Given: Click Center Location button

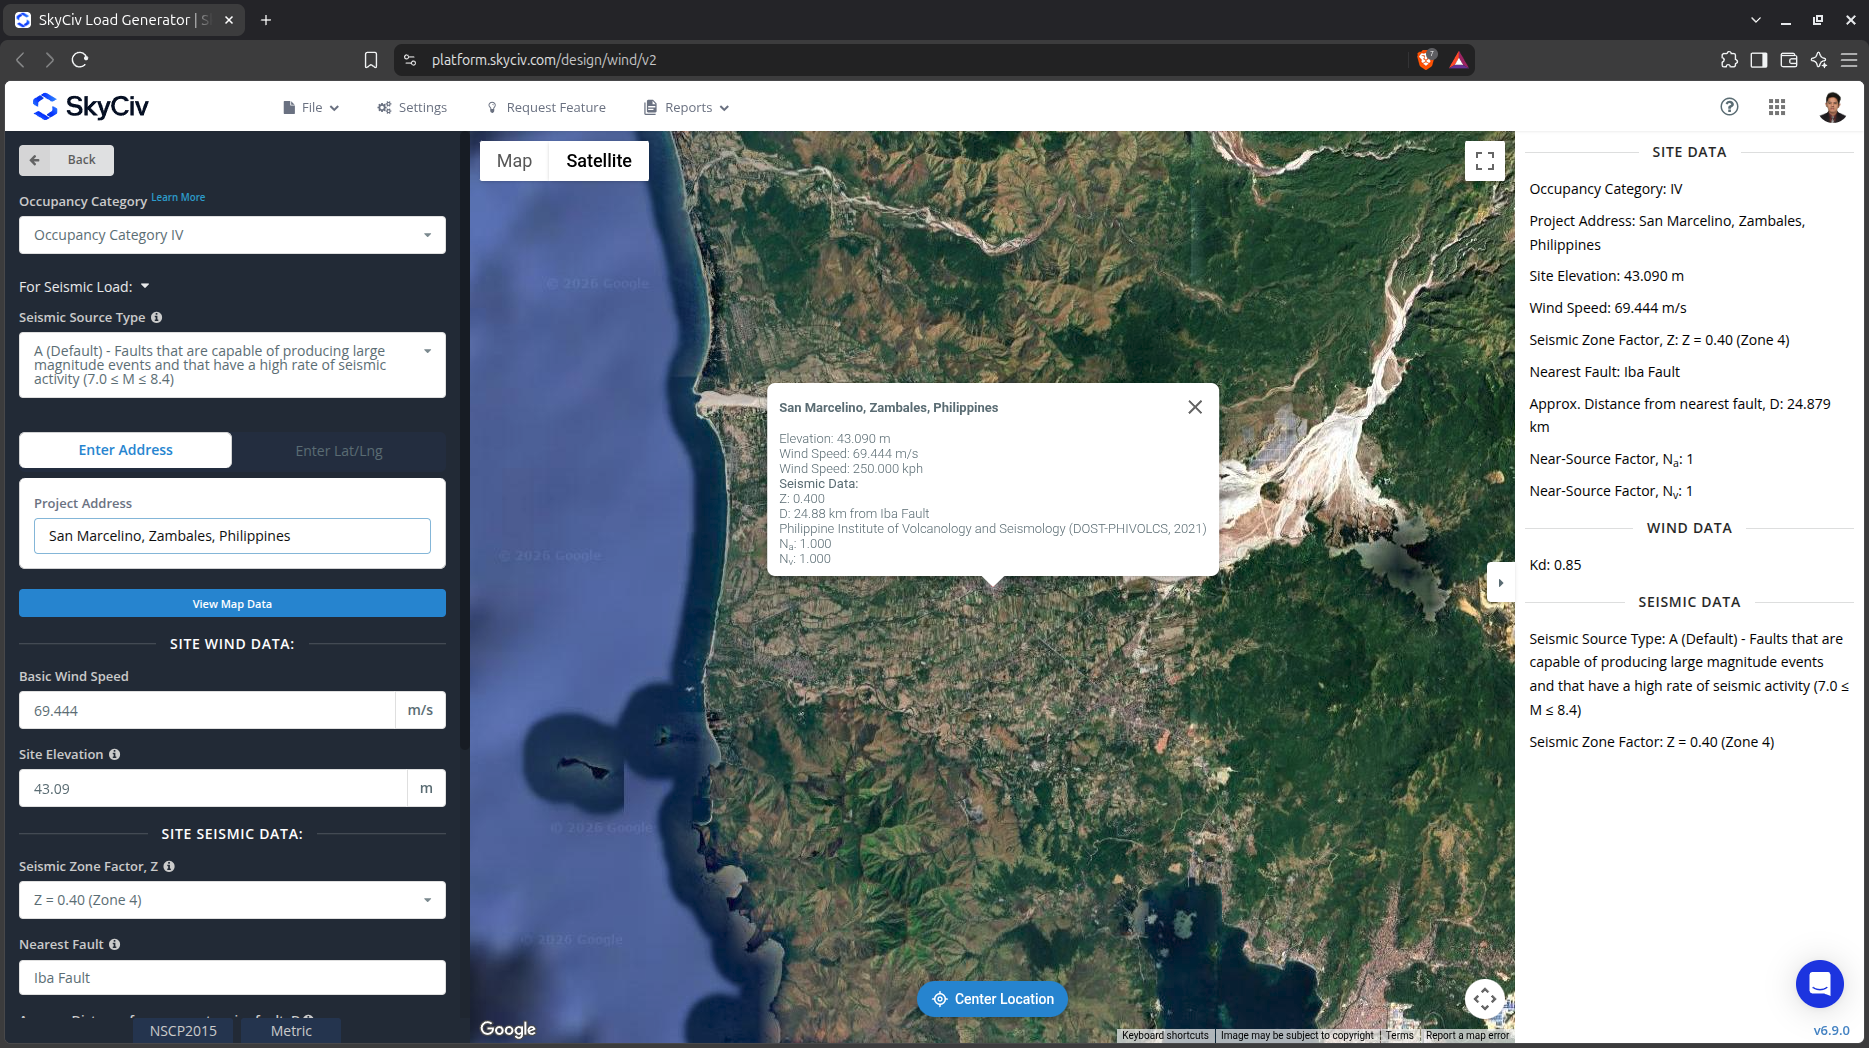Looking at the screenshot, I should [992, 999].
